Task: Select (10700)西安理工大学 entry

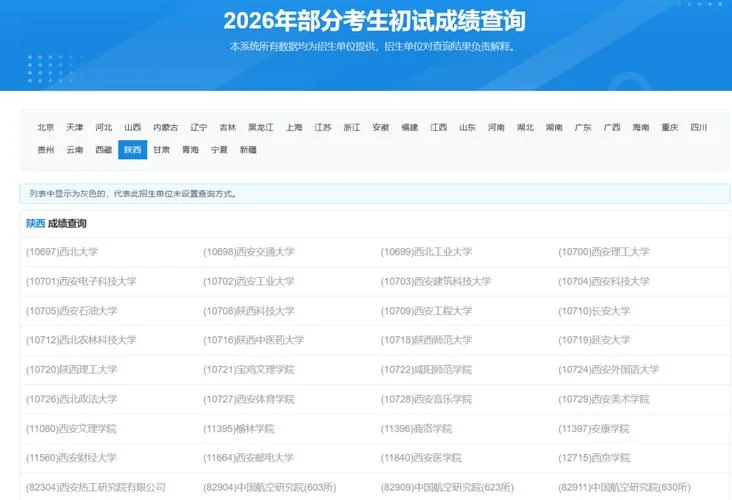Action: coord(604,252)
